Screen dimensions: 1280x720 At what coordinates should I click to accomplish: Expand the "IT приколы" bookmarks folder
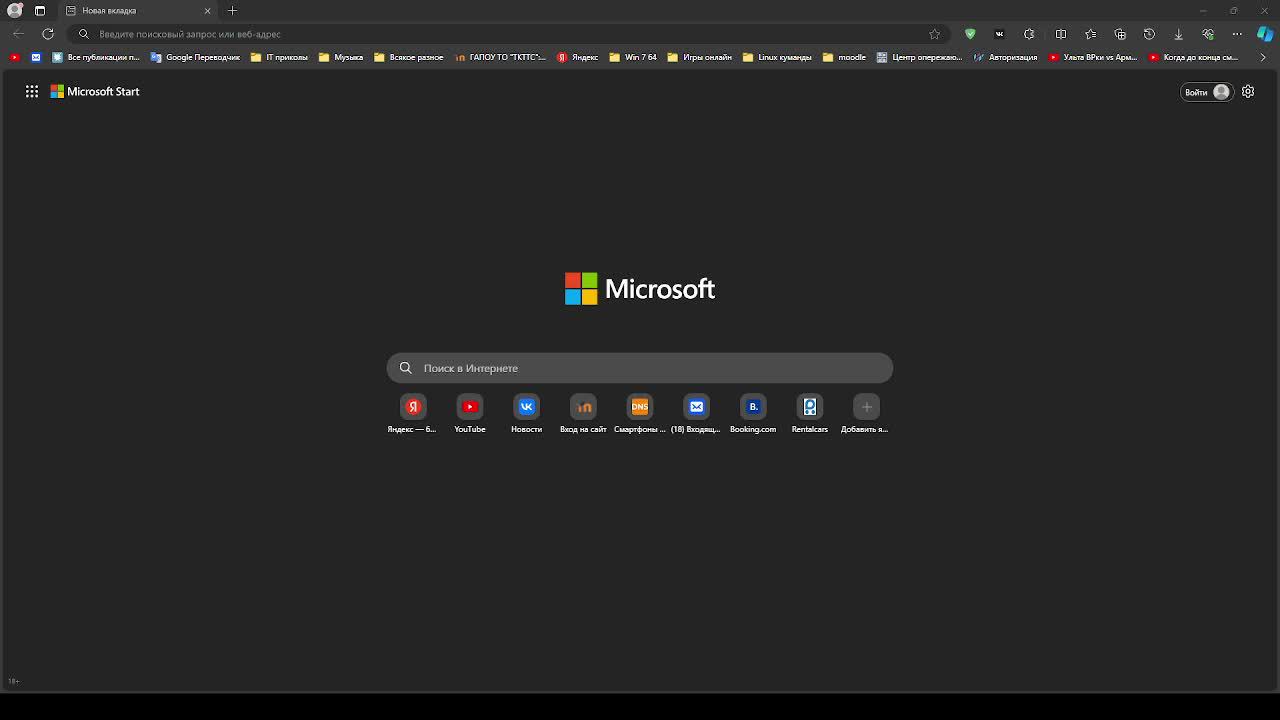click(x=279, y=57)
